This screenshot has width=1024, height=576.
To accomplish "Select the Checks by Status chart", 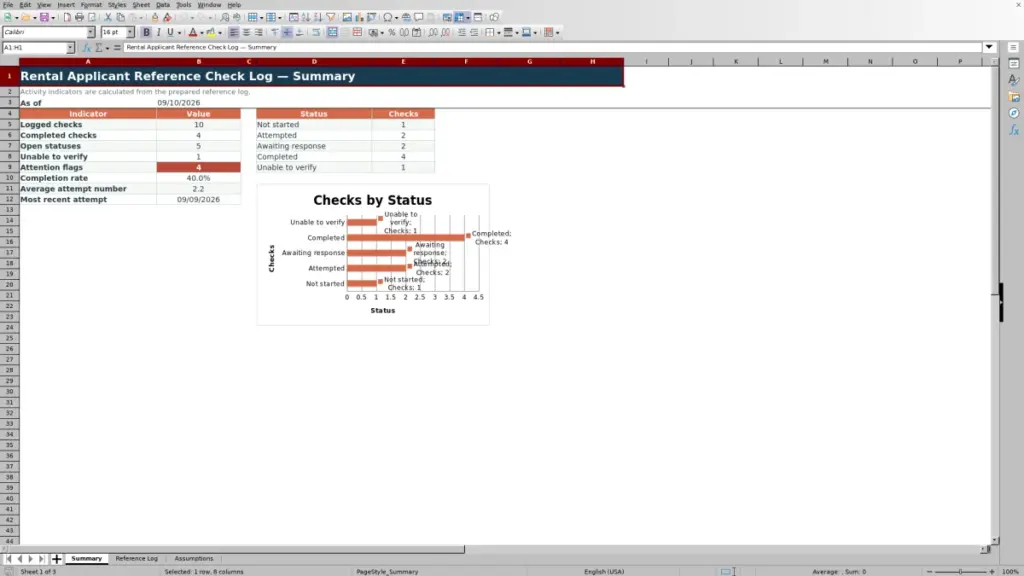I will (x=373, y=255).
